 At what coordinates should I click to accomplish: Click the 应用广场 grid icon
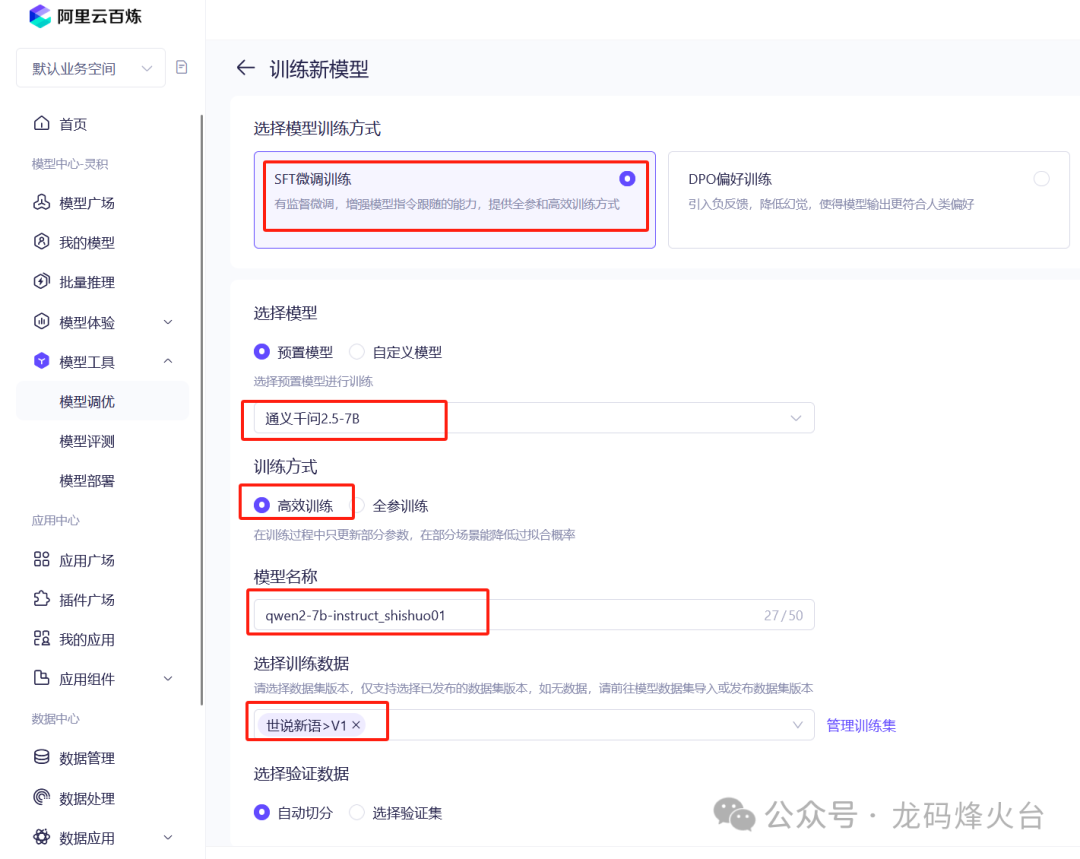tap(41, 559)
